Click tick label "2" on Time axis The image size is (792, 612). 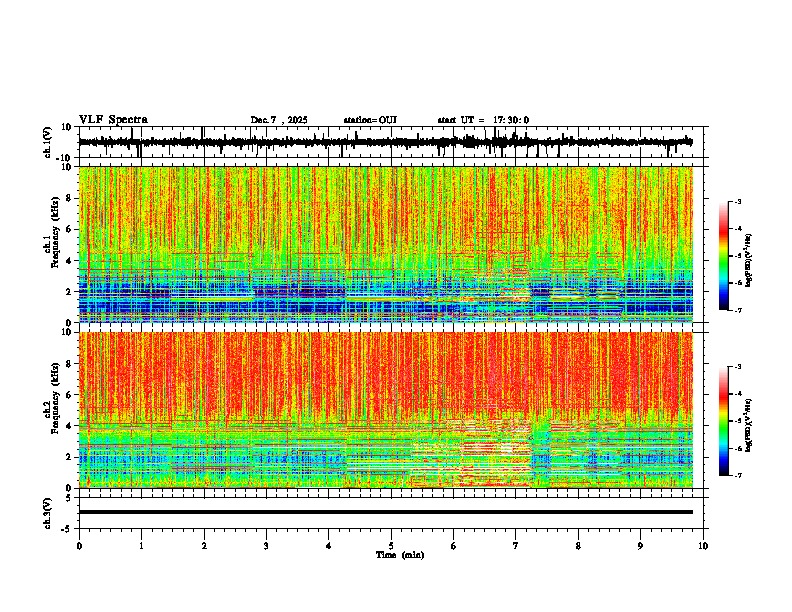pos(204,546)
